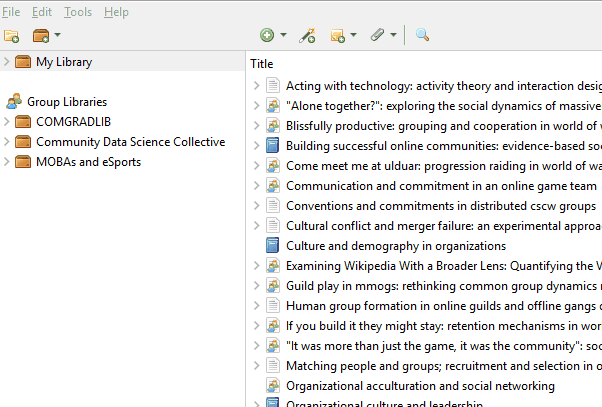The height and width of the screenshot is (407, 602).
Task: Open the New Library dropdown arrow
Action: [58, 35]
